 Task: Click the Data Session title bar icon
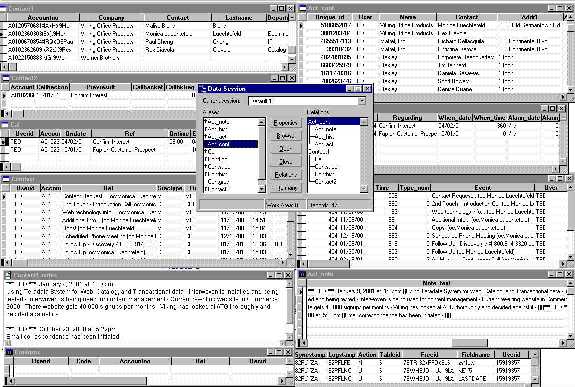(x=203, y=89)
